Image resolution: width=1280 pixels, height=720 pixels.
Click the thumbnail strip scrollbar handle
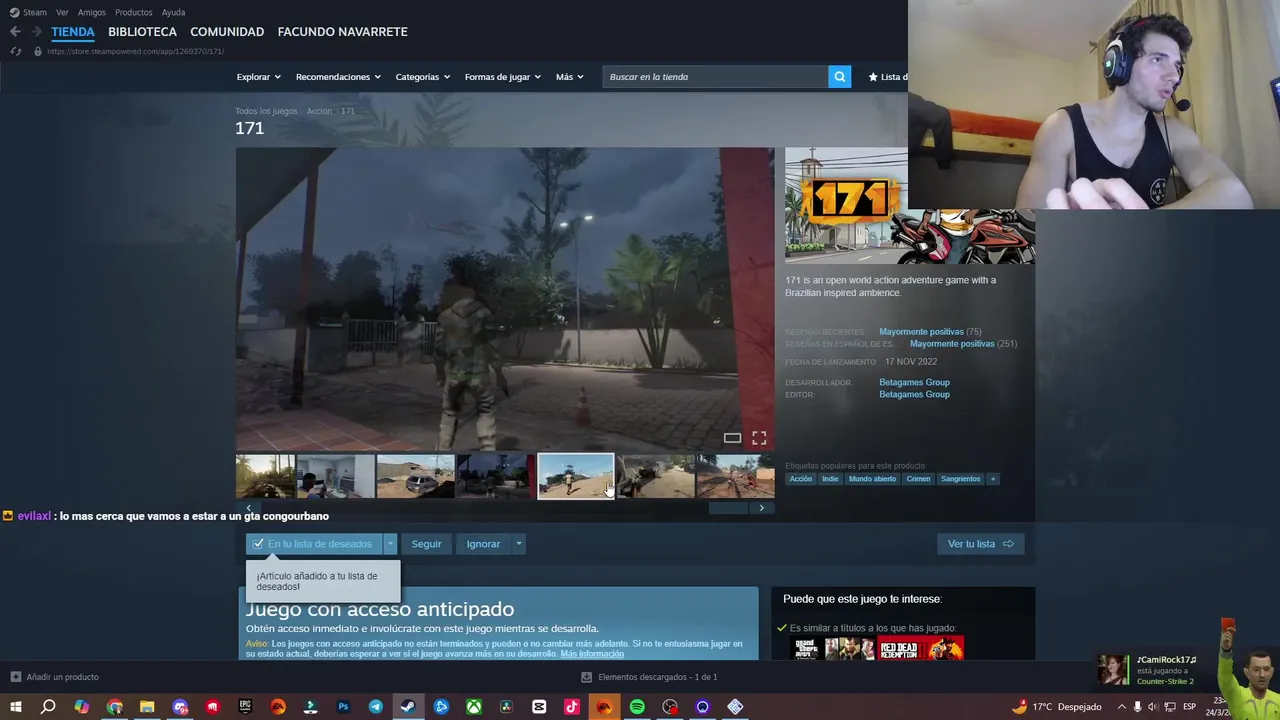pos(728,508)
